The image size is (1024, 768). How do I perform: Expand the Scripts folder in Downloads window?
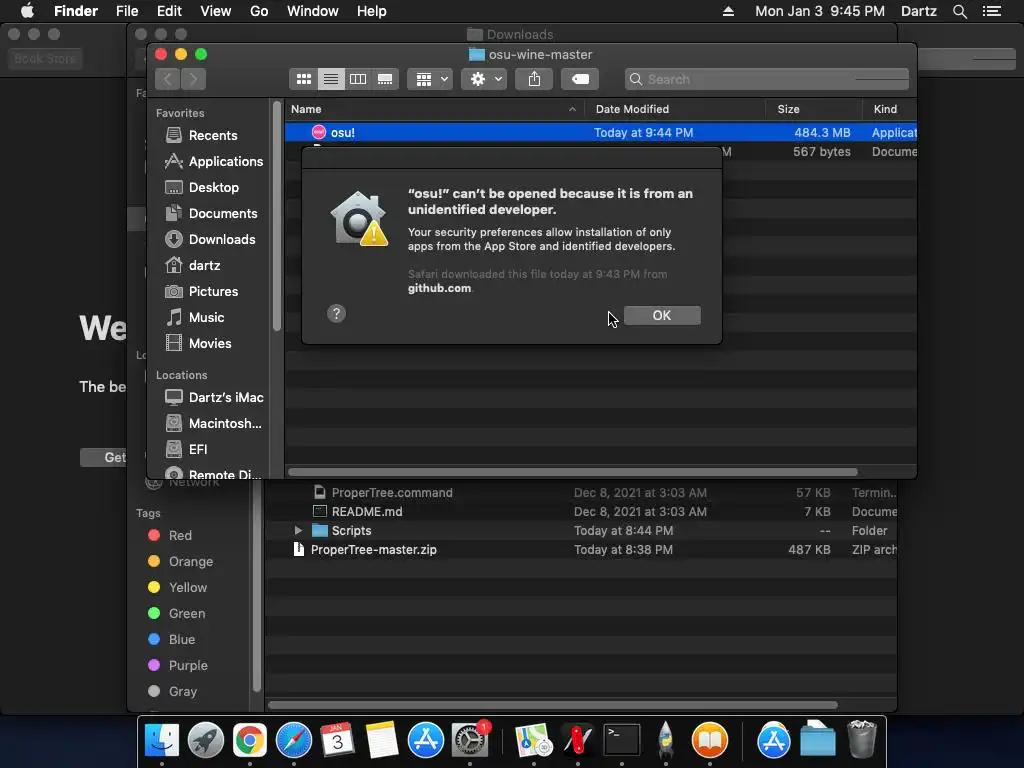(298, 530)
